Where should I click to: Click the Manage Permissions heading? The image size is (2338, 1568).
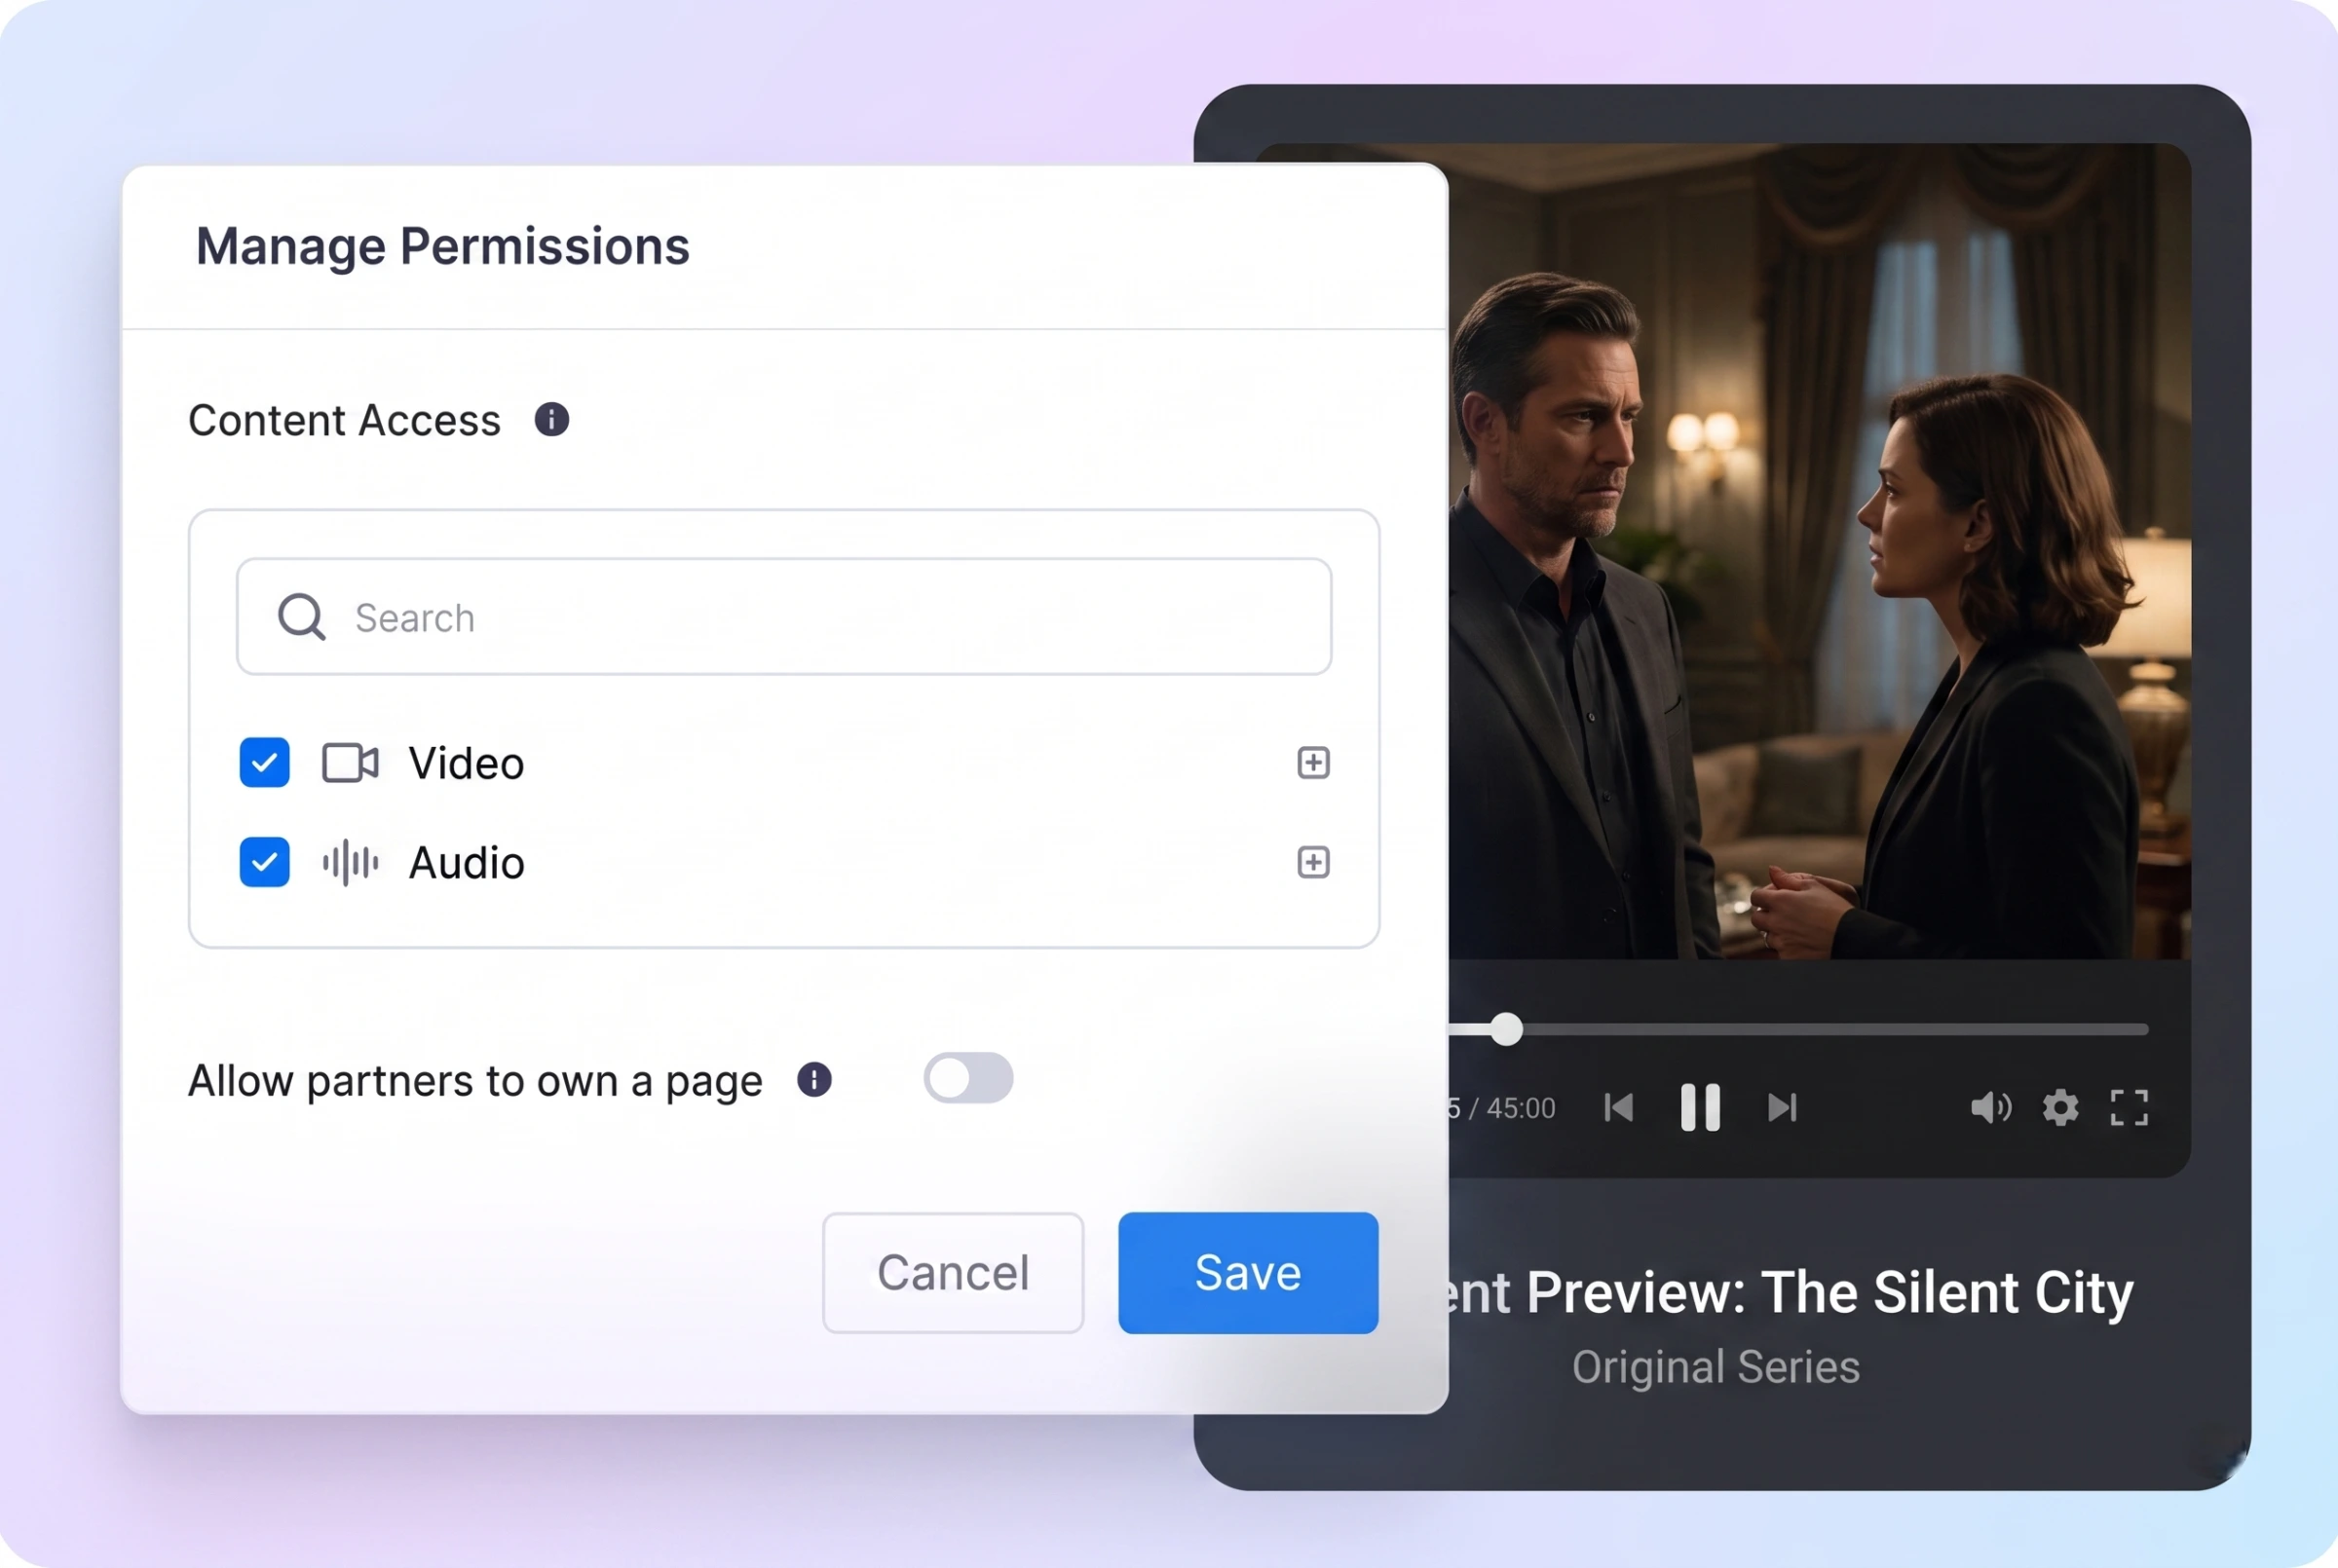[442, 246]
